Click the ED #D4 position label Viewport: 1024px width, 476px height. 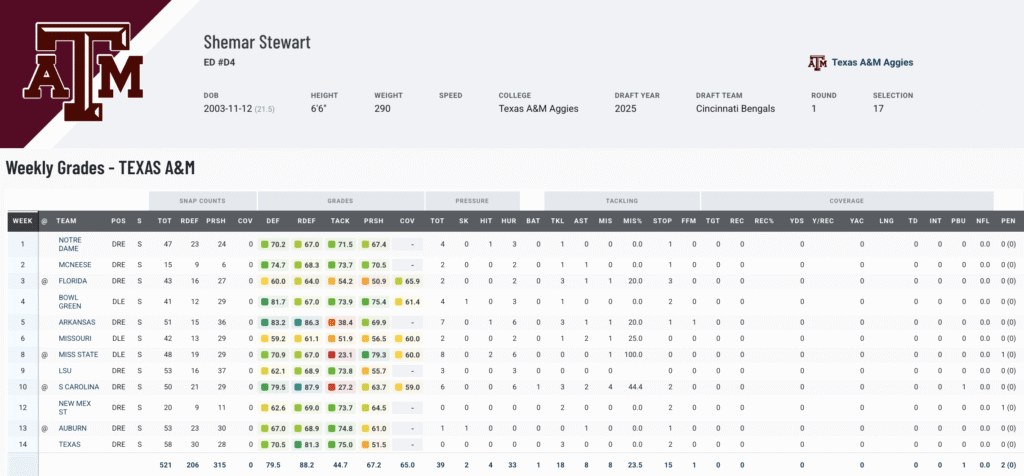tap(219, 63)
